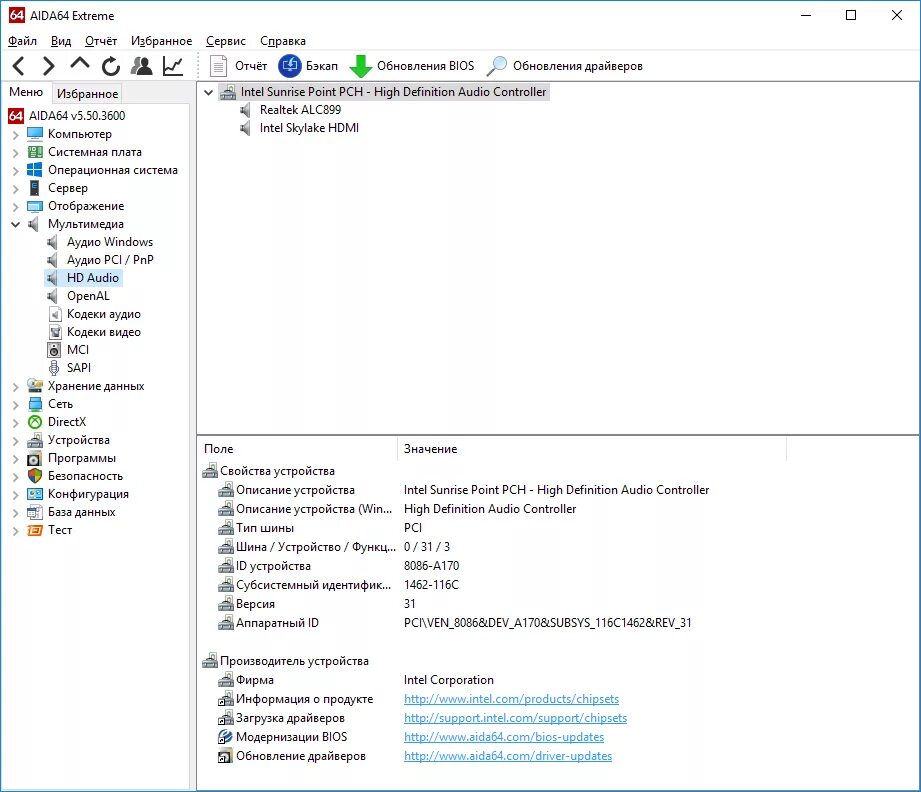
Task: Expand the Сеть tree node
Action: [x=16, y=405]
